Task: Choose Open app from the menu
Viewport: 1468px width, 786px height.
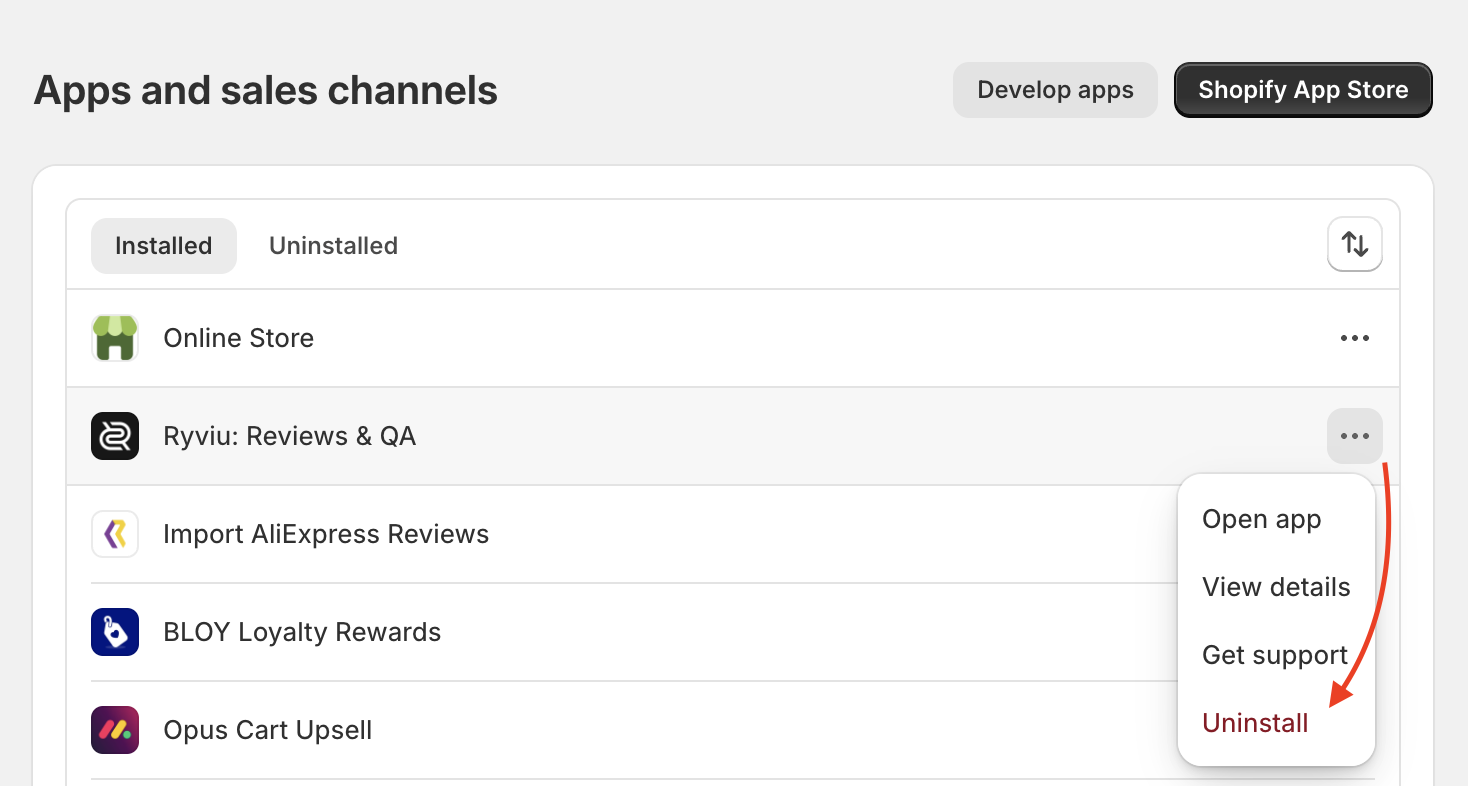Action: tap(1262, 520)
